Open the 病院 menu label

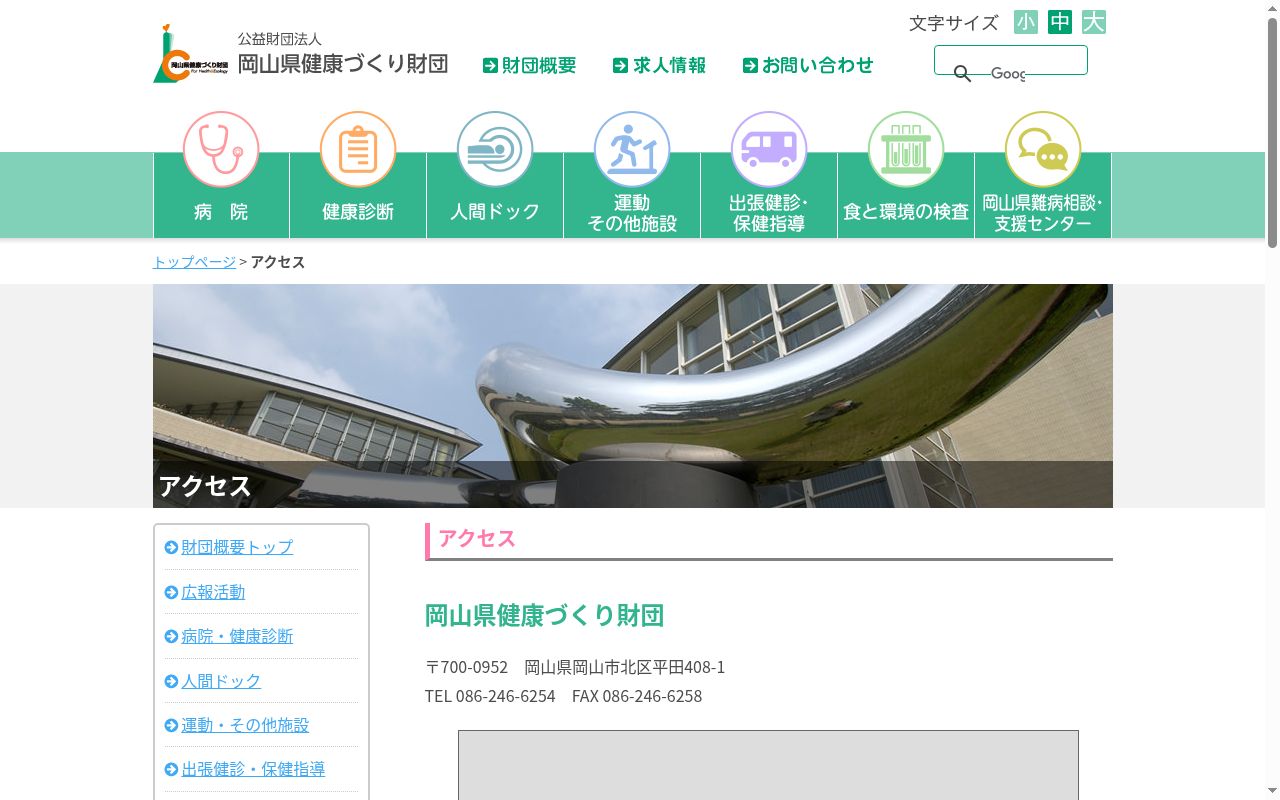pyautogui.click(x=221, y=212)
